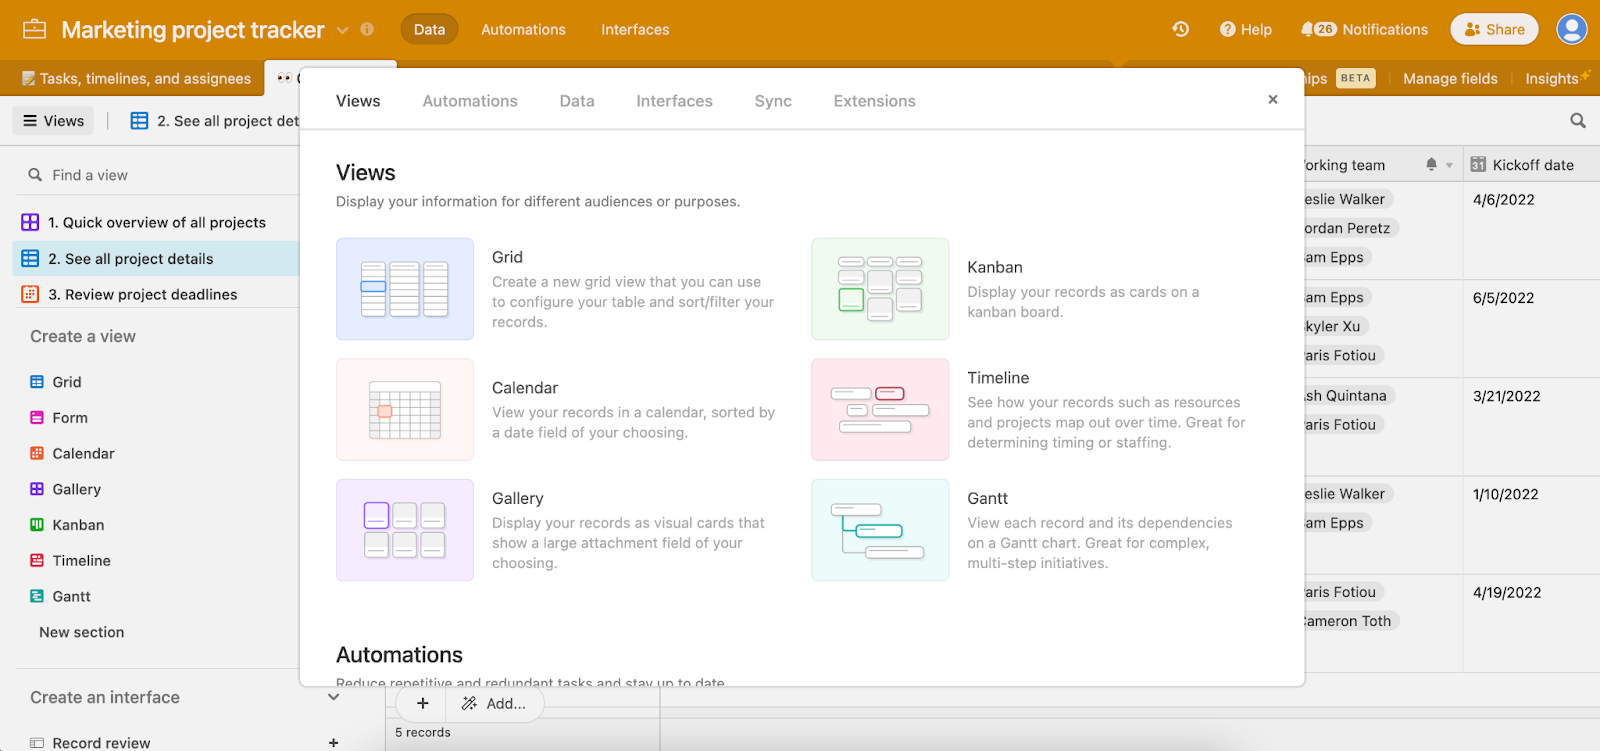Open base title dropdown chevron
Image resolution: width=1600 pixels, height=751 pixels.
click(x=343, y=30)
